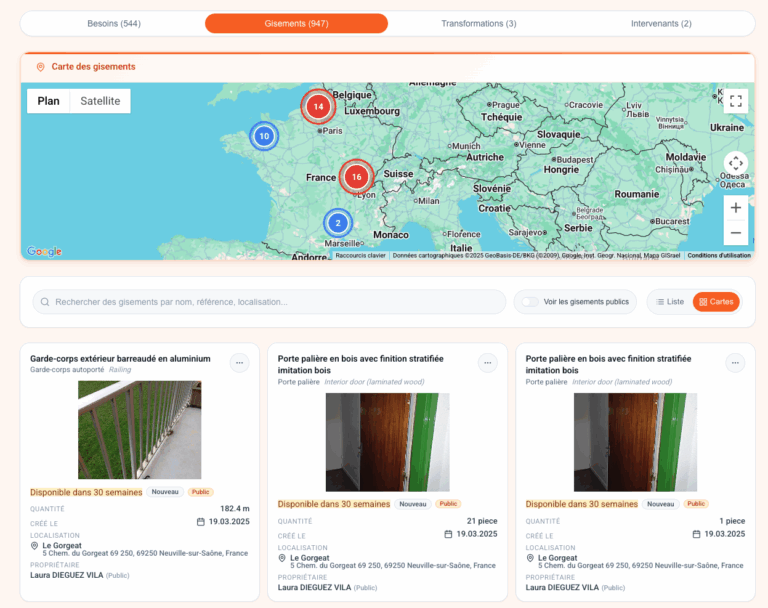Viewport: 768px width, 608px height.
Task: Click the gisements search field
Action: coord(270,302)
